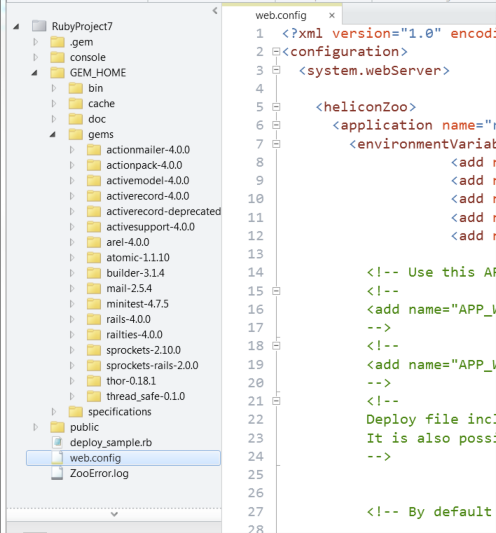This screenshot has height=533, width=496.
Task: Click line number 27 in the gutter
Action: 256,512
